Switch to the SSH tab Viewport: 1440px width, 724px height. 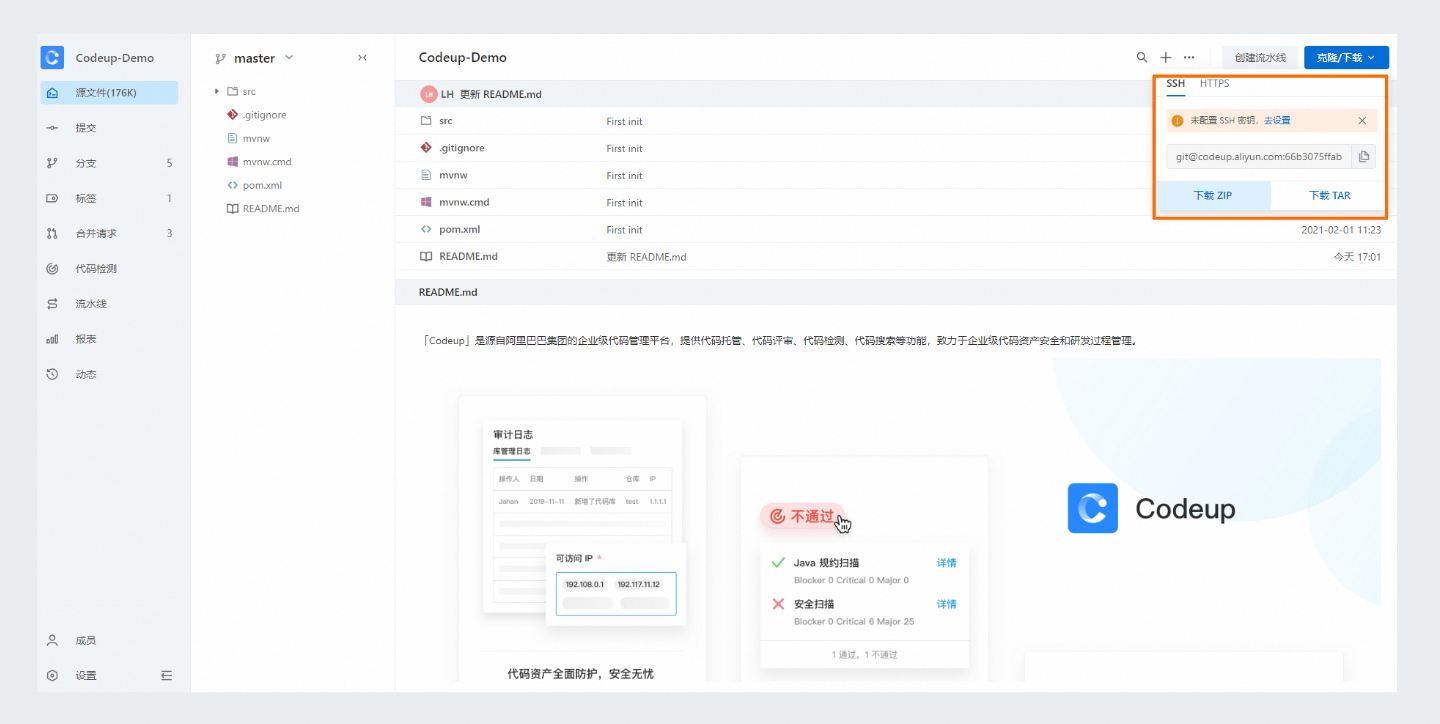[x=1175, y=84]
